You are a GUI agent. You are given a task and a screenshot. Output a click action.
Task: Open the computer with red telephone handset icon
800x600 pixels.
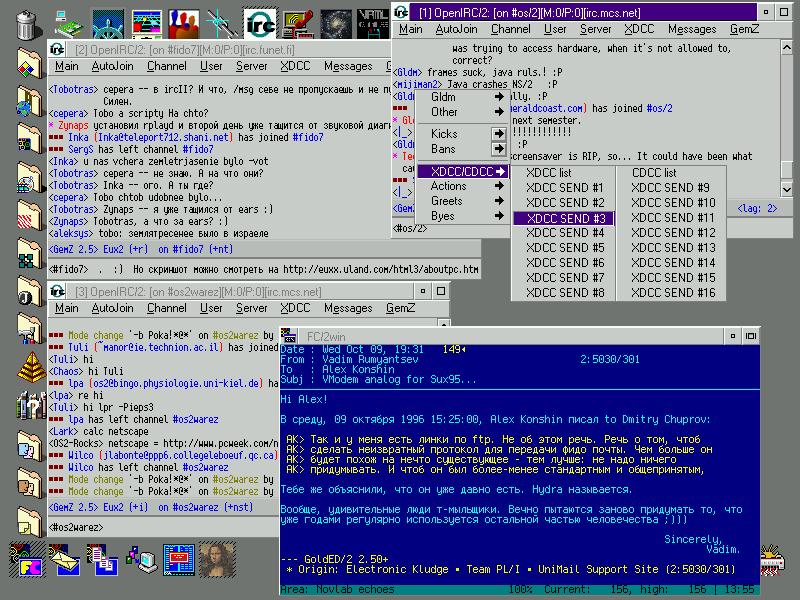pos(297,24)
